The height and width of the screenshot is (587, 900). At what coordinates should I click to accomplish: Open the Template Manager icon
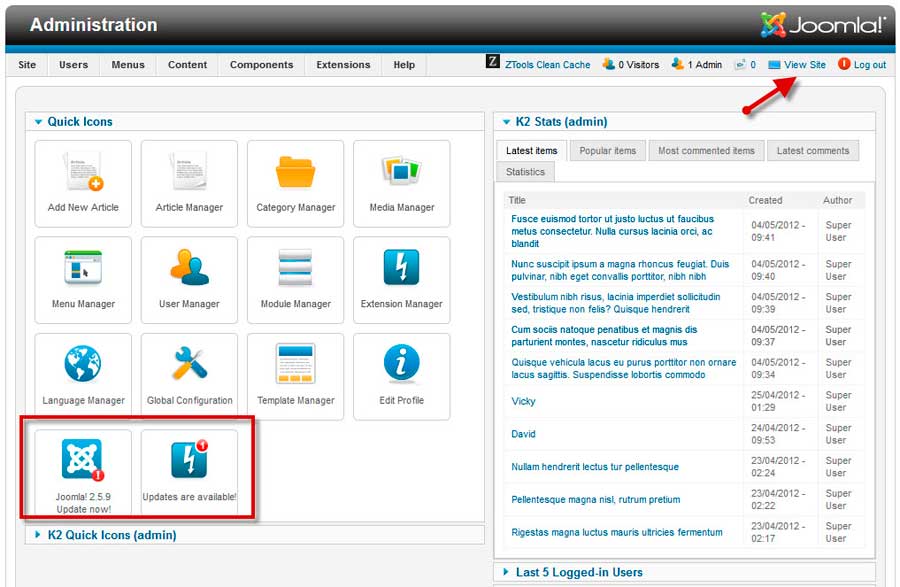pyautogui.click(x=296, y=376)
